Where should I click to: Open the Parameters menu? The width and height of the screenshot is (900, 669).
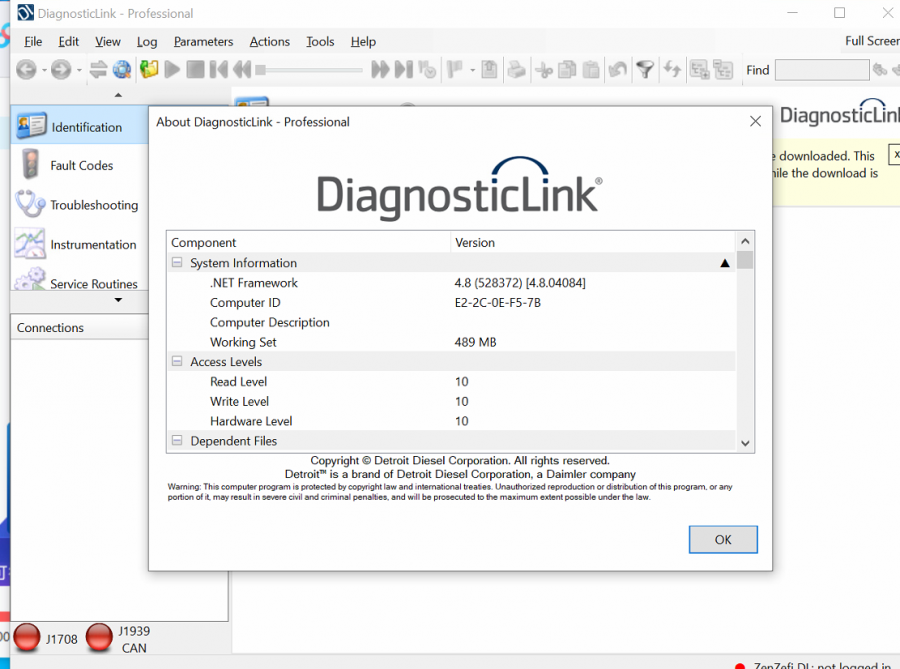point(203,41)
